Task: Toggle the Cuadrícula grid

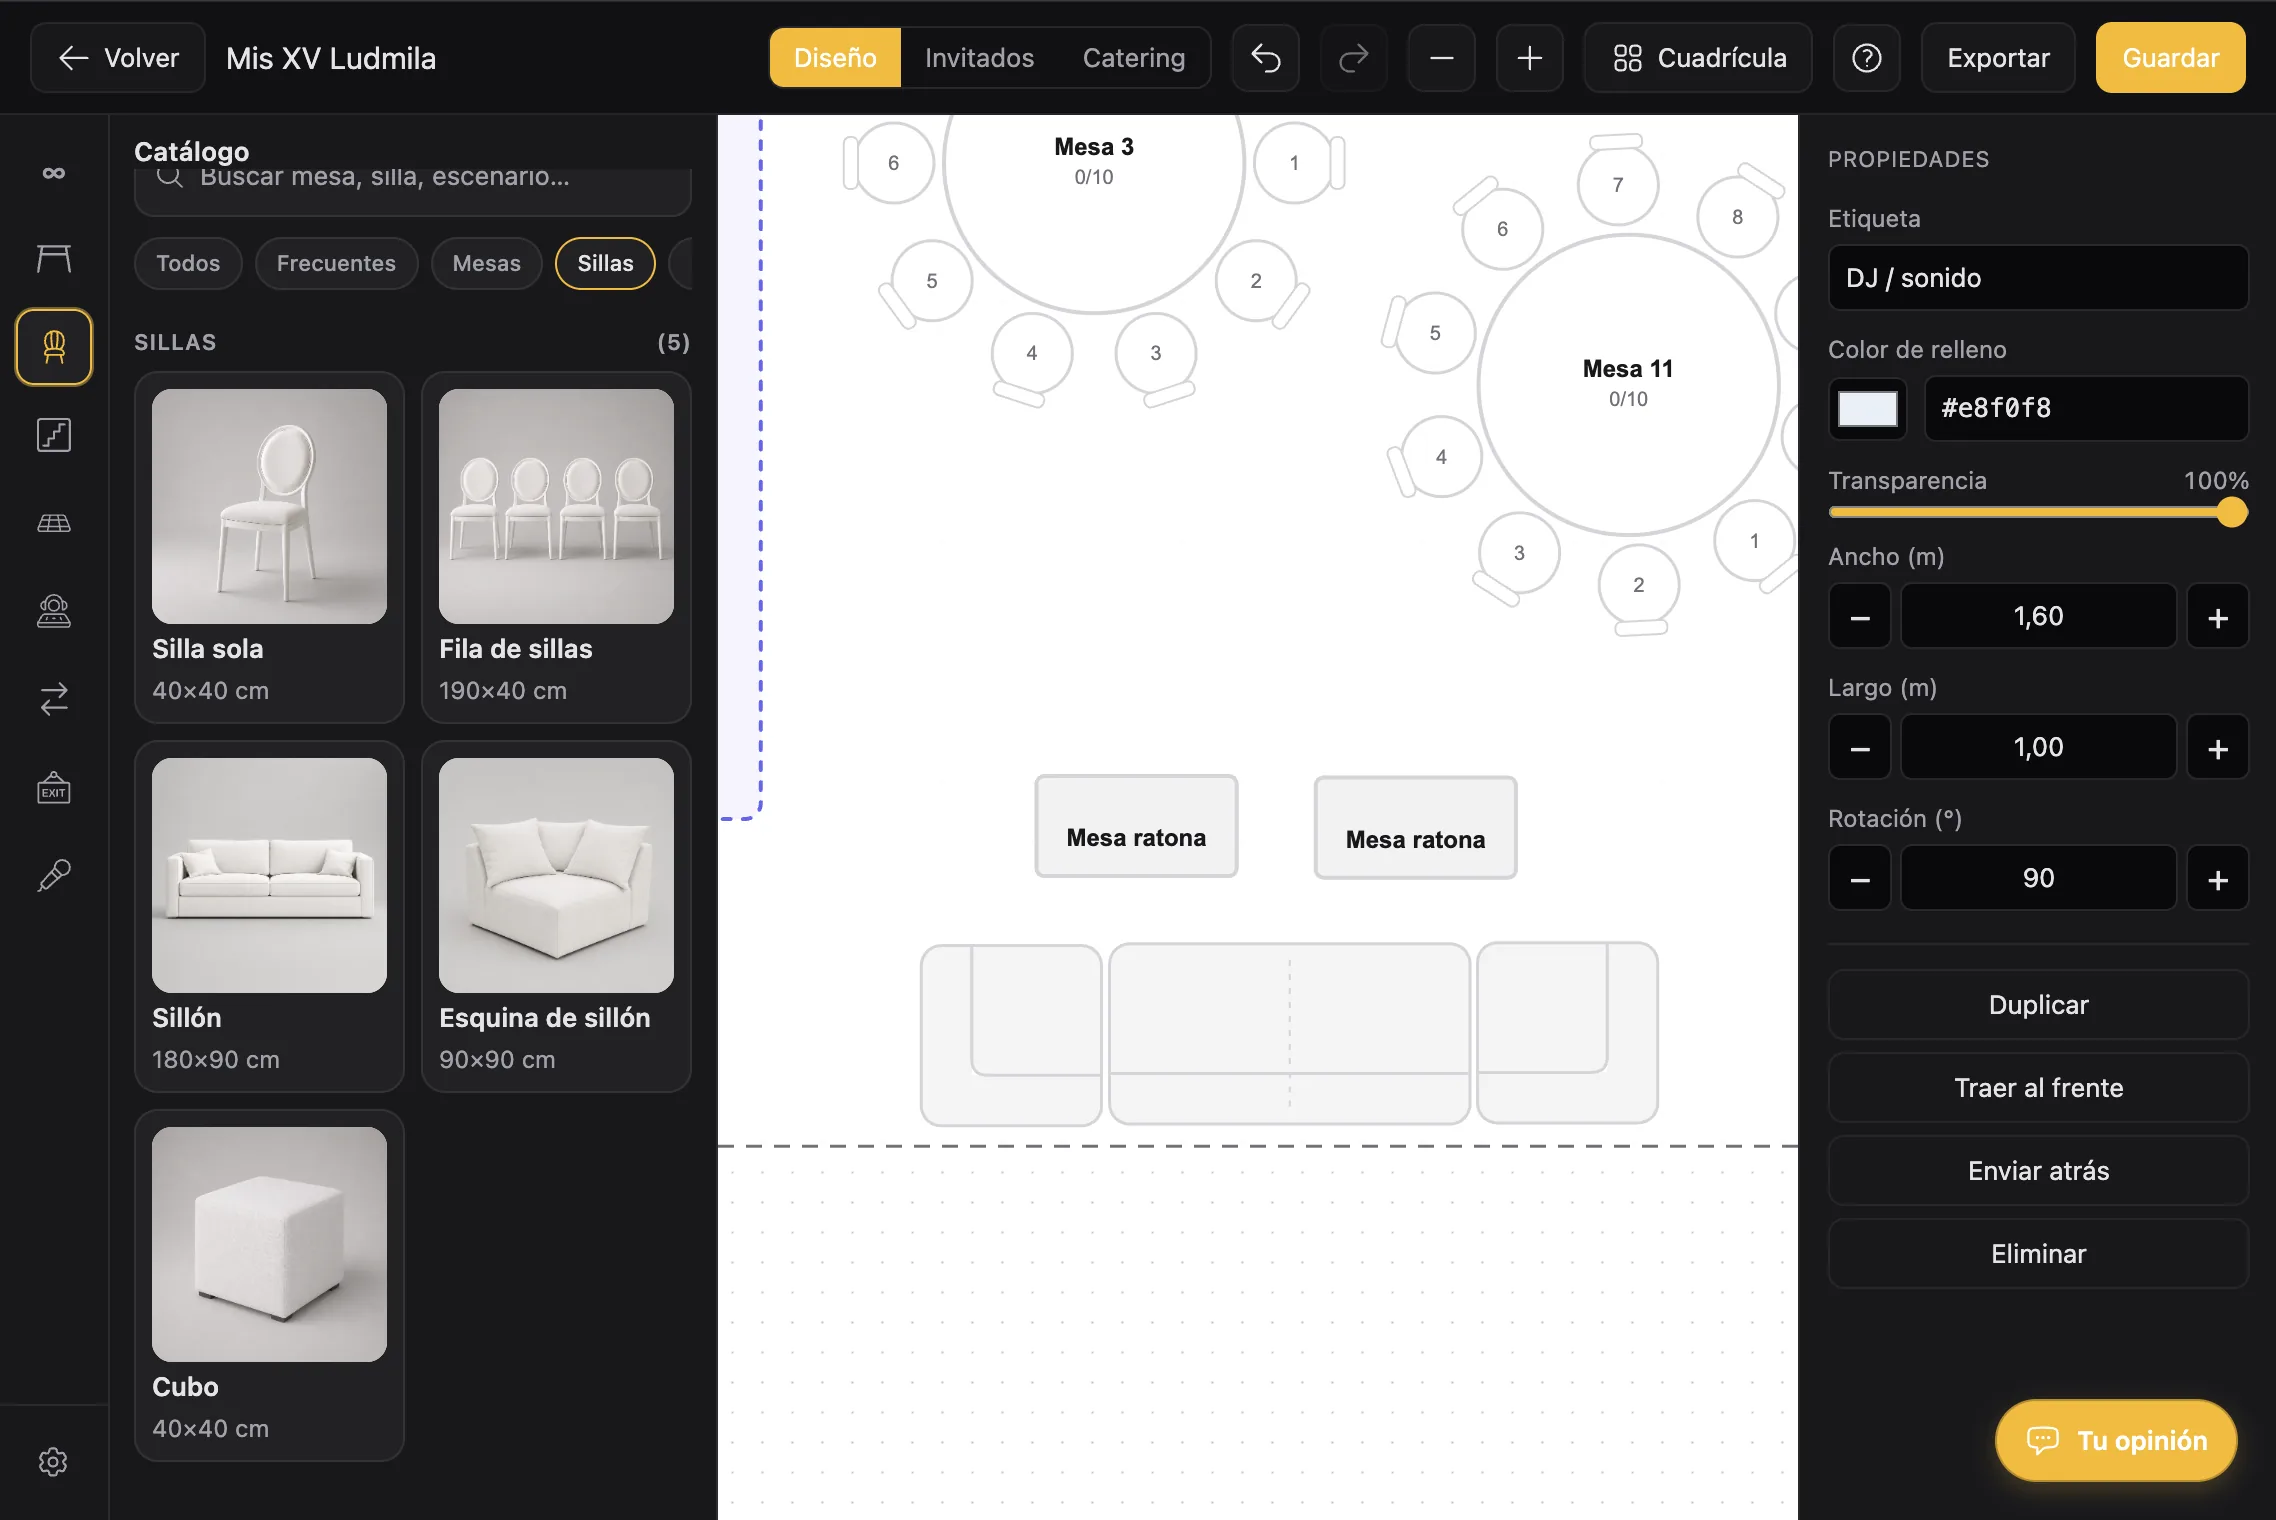Action: tap(1698, 58)
